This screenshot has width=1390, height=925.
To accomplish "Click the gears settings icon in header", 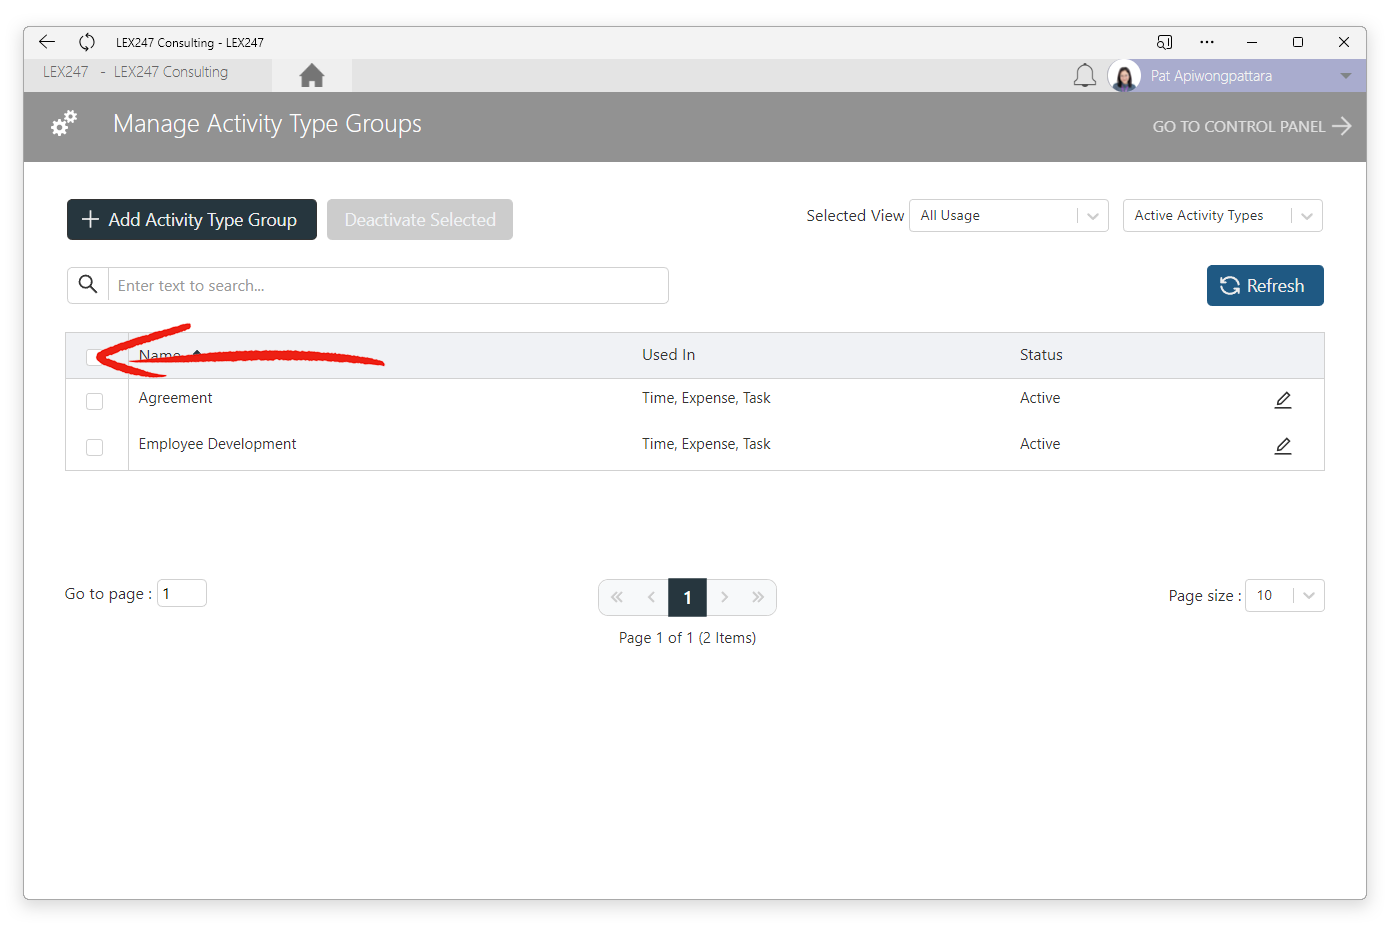I will pyautogui.click(x=64, y=124).
